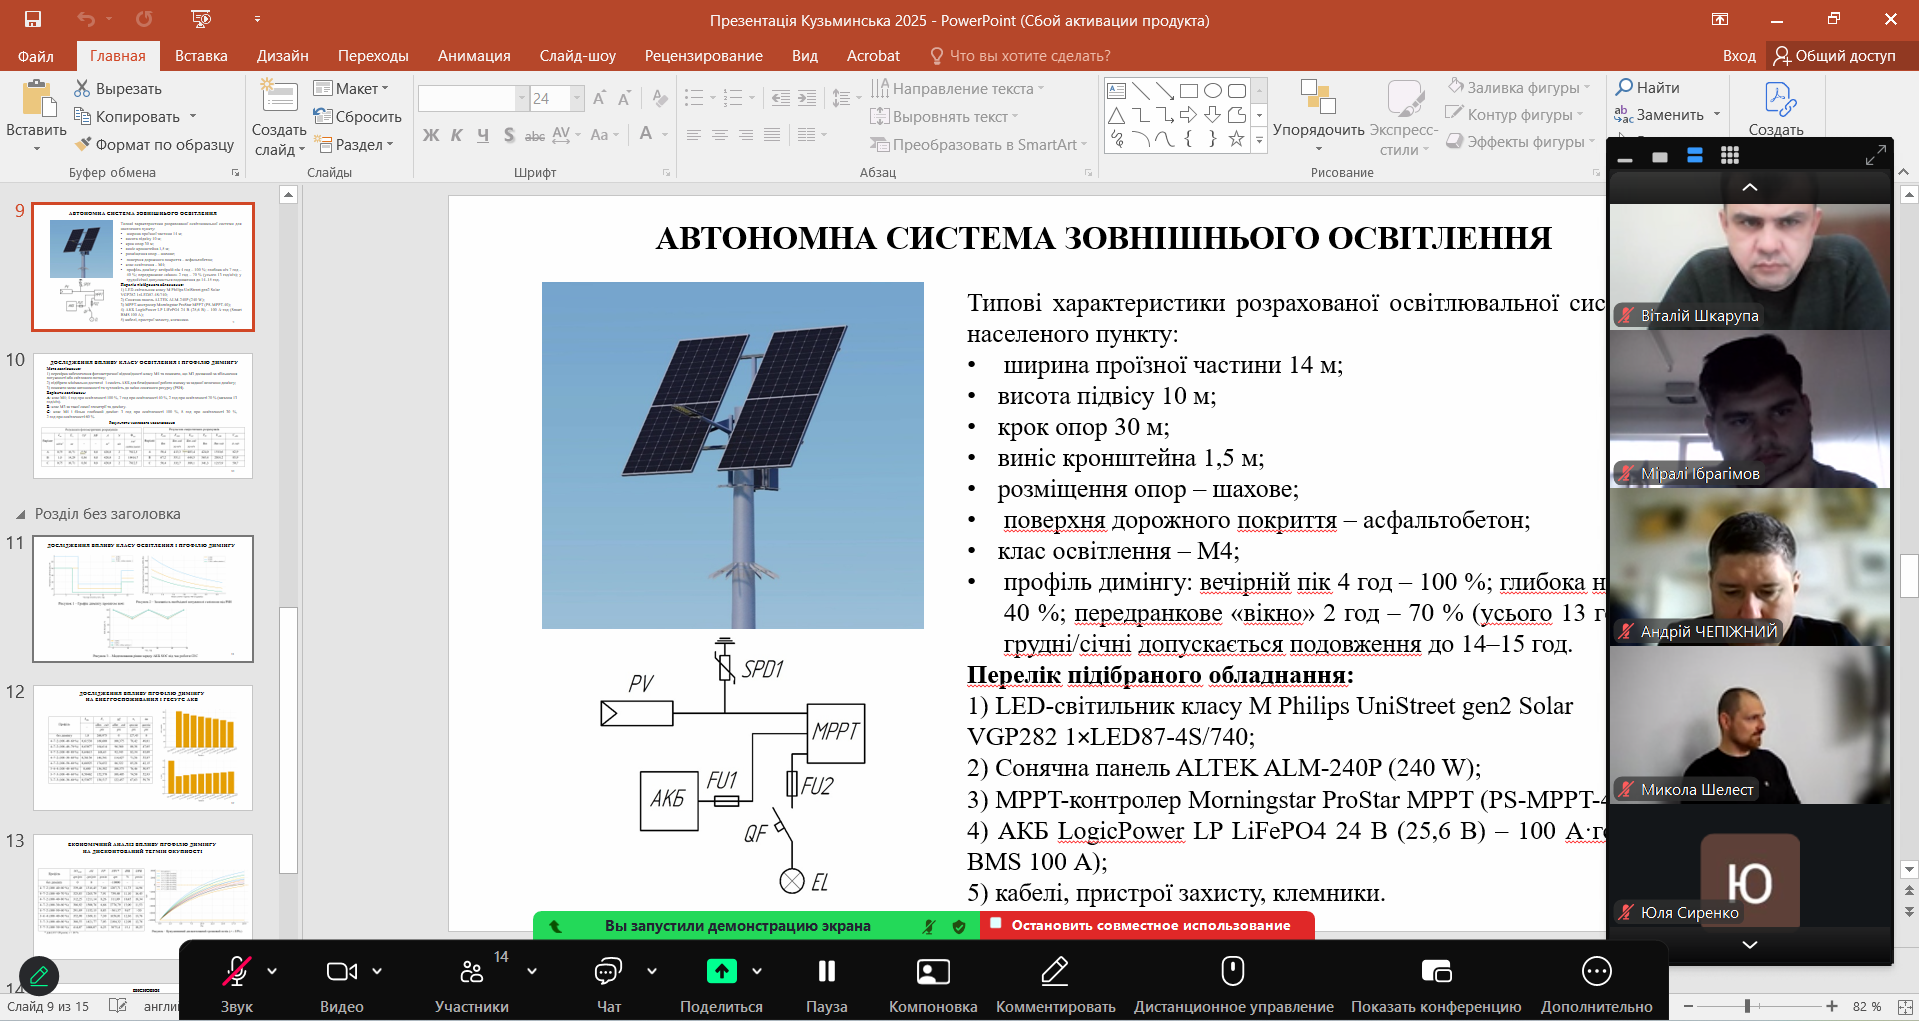Open the font size dropdown

click(577, 98)
